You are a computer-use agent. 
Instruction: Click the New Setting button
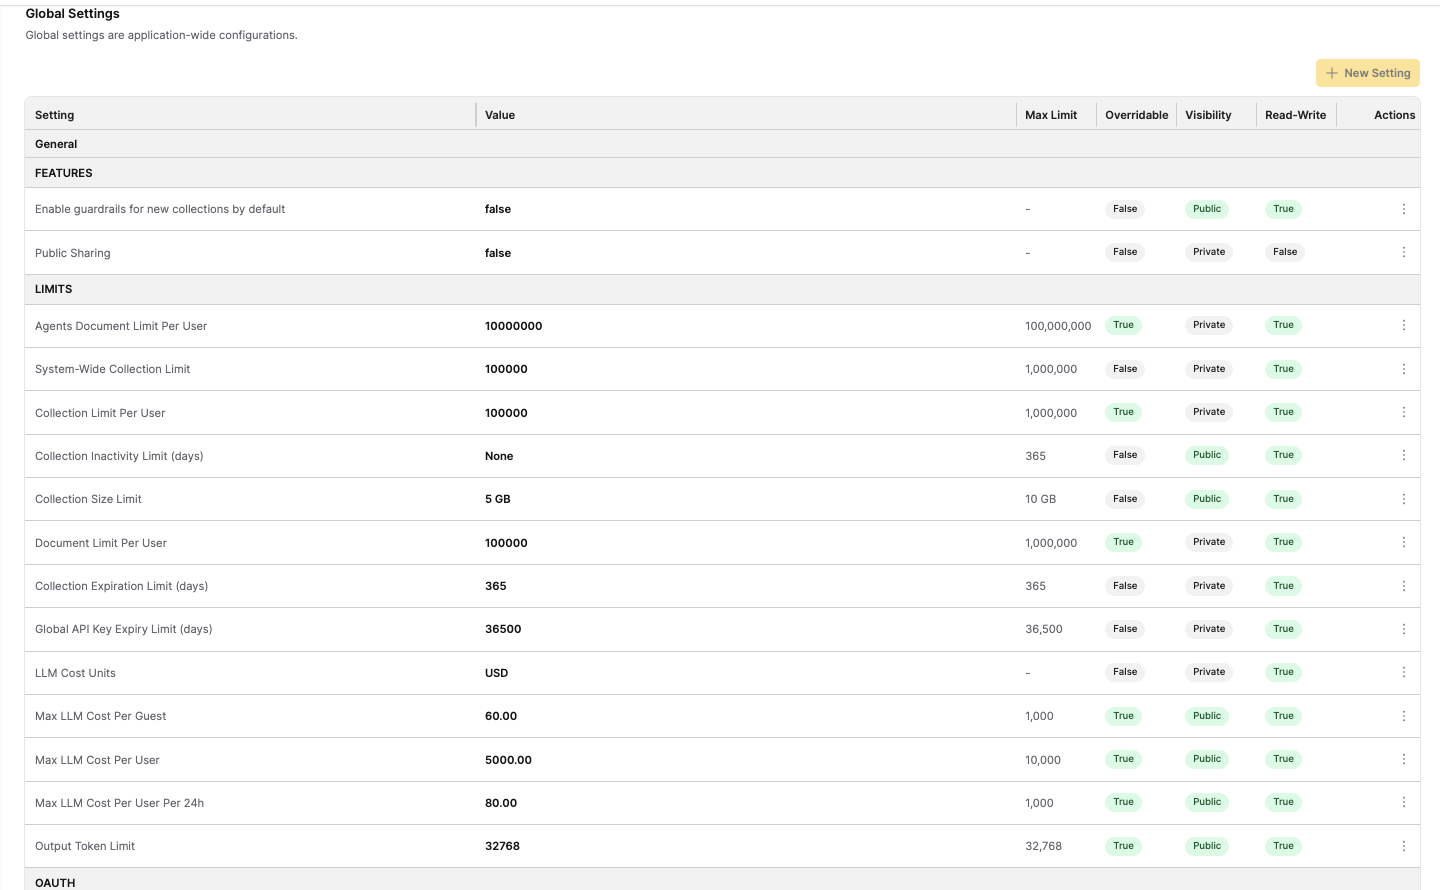(x=1367, y=72)
